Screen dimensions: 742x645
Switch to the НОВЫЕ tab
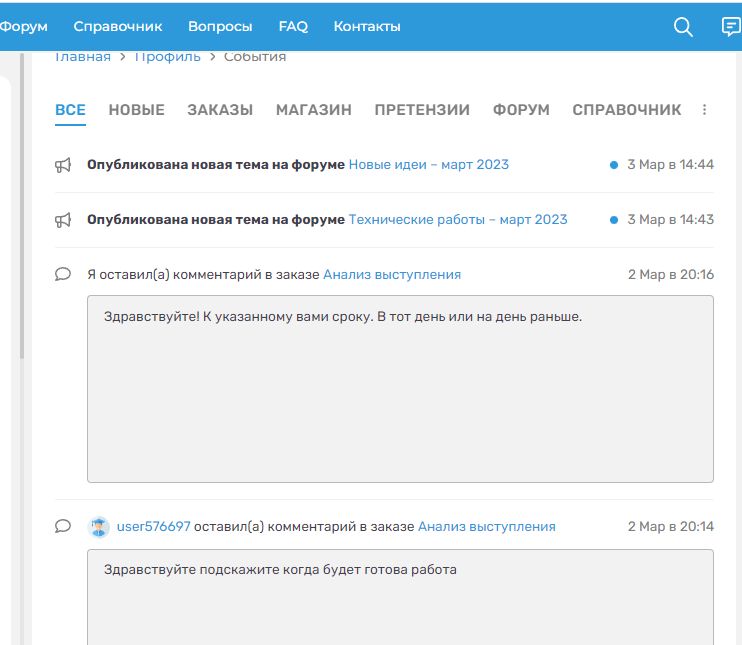(136, 110)
